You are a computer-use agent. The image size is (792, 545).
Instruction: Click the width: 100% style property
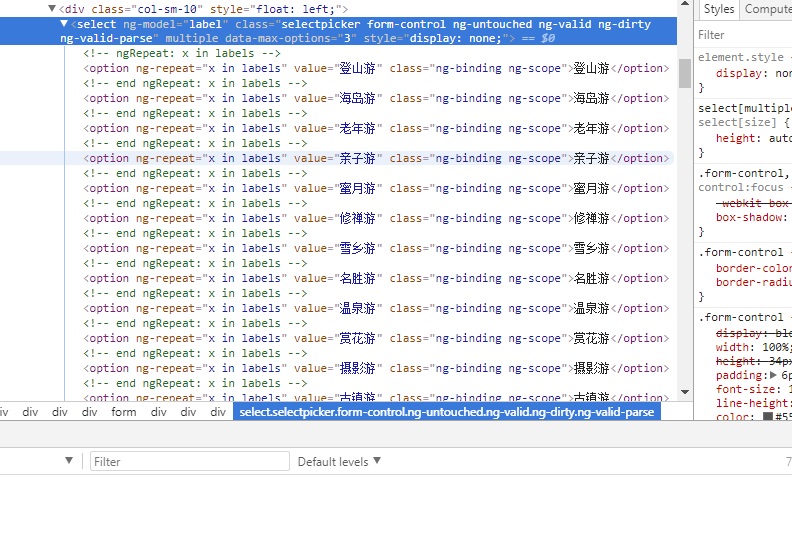click(x=754, y=347)
